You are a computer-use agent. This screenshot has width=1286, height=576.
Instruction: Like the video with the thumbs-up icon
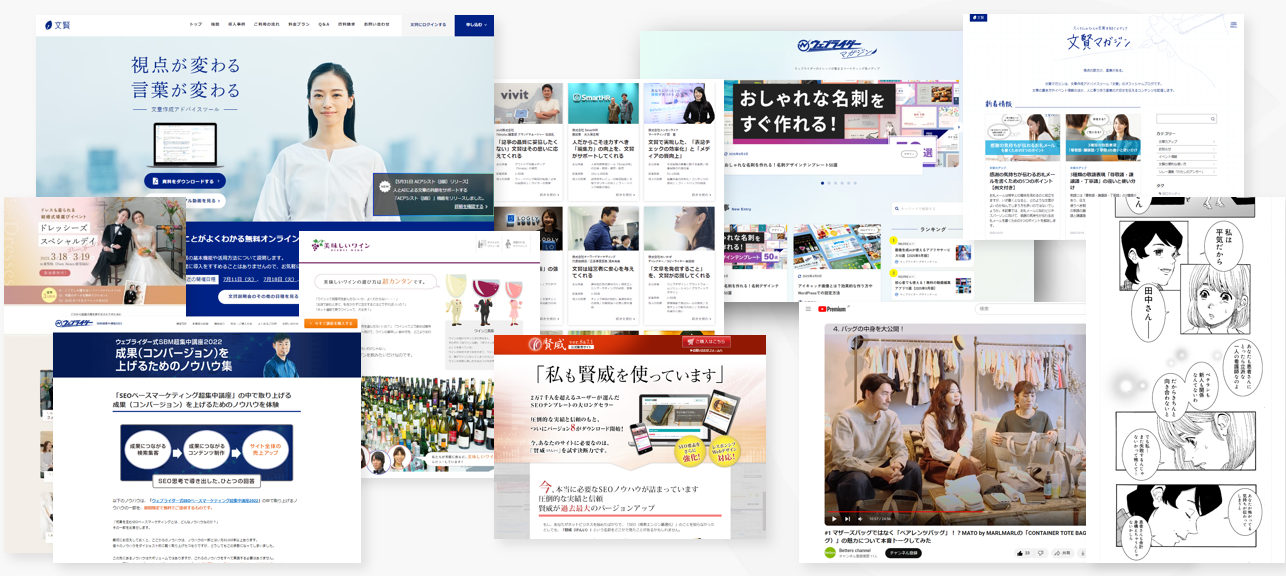click(1019, 552)
